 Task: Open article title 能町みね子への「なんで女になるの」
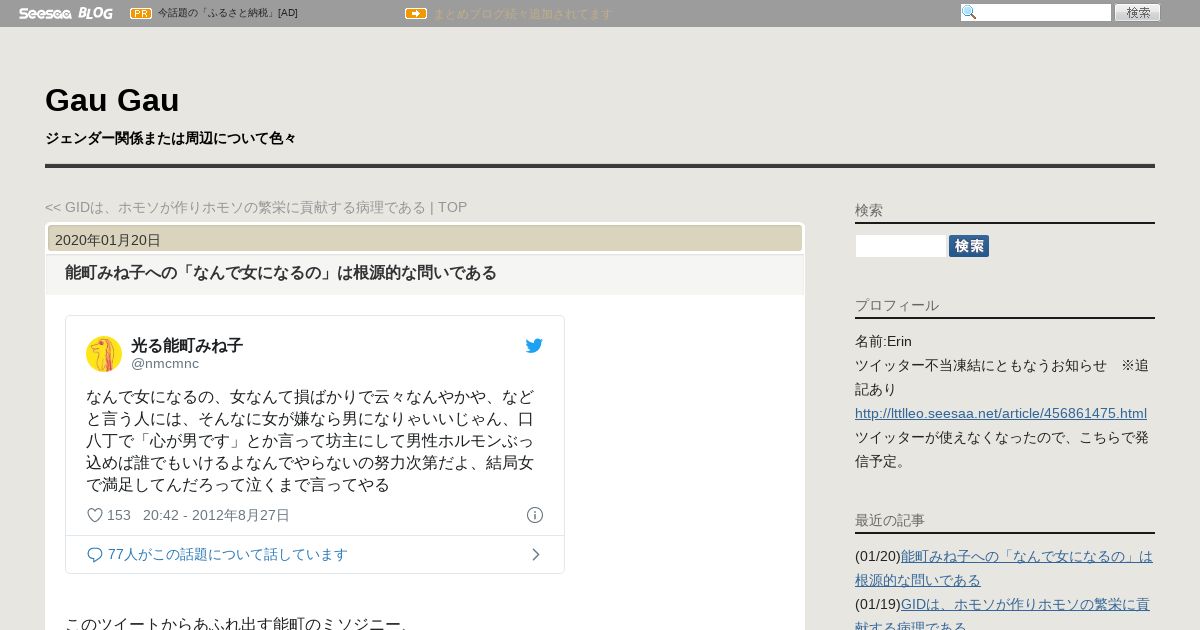tap(281, 273)
